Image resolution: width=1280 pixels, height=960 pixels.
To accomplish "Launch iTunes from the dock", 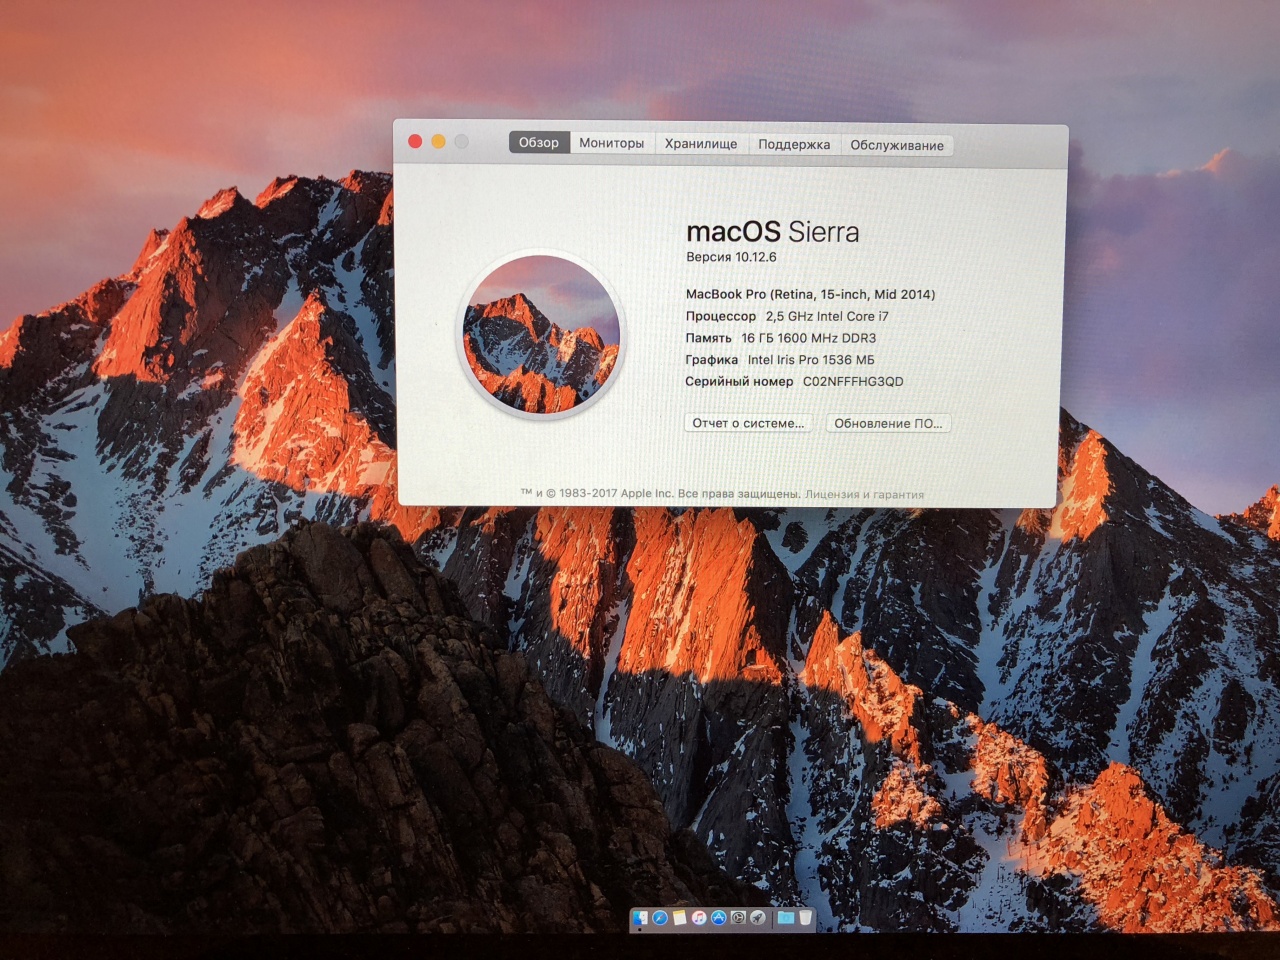I will (x=699, y=918).
